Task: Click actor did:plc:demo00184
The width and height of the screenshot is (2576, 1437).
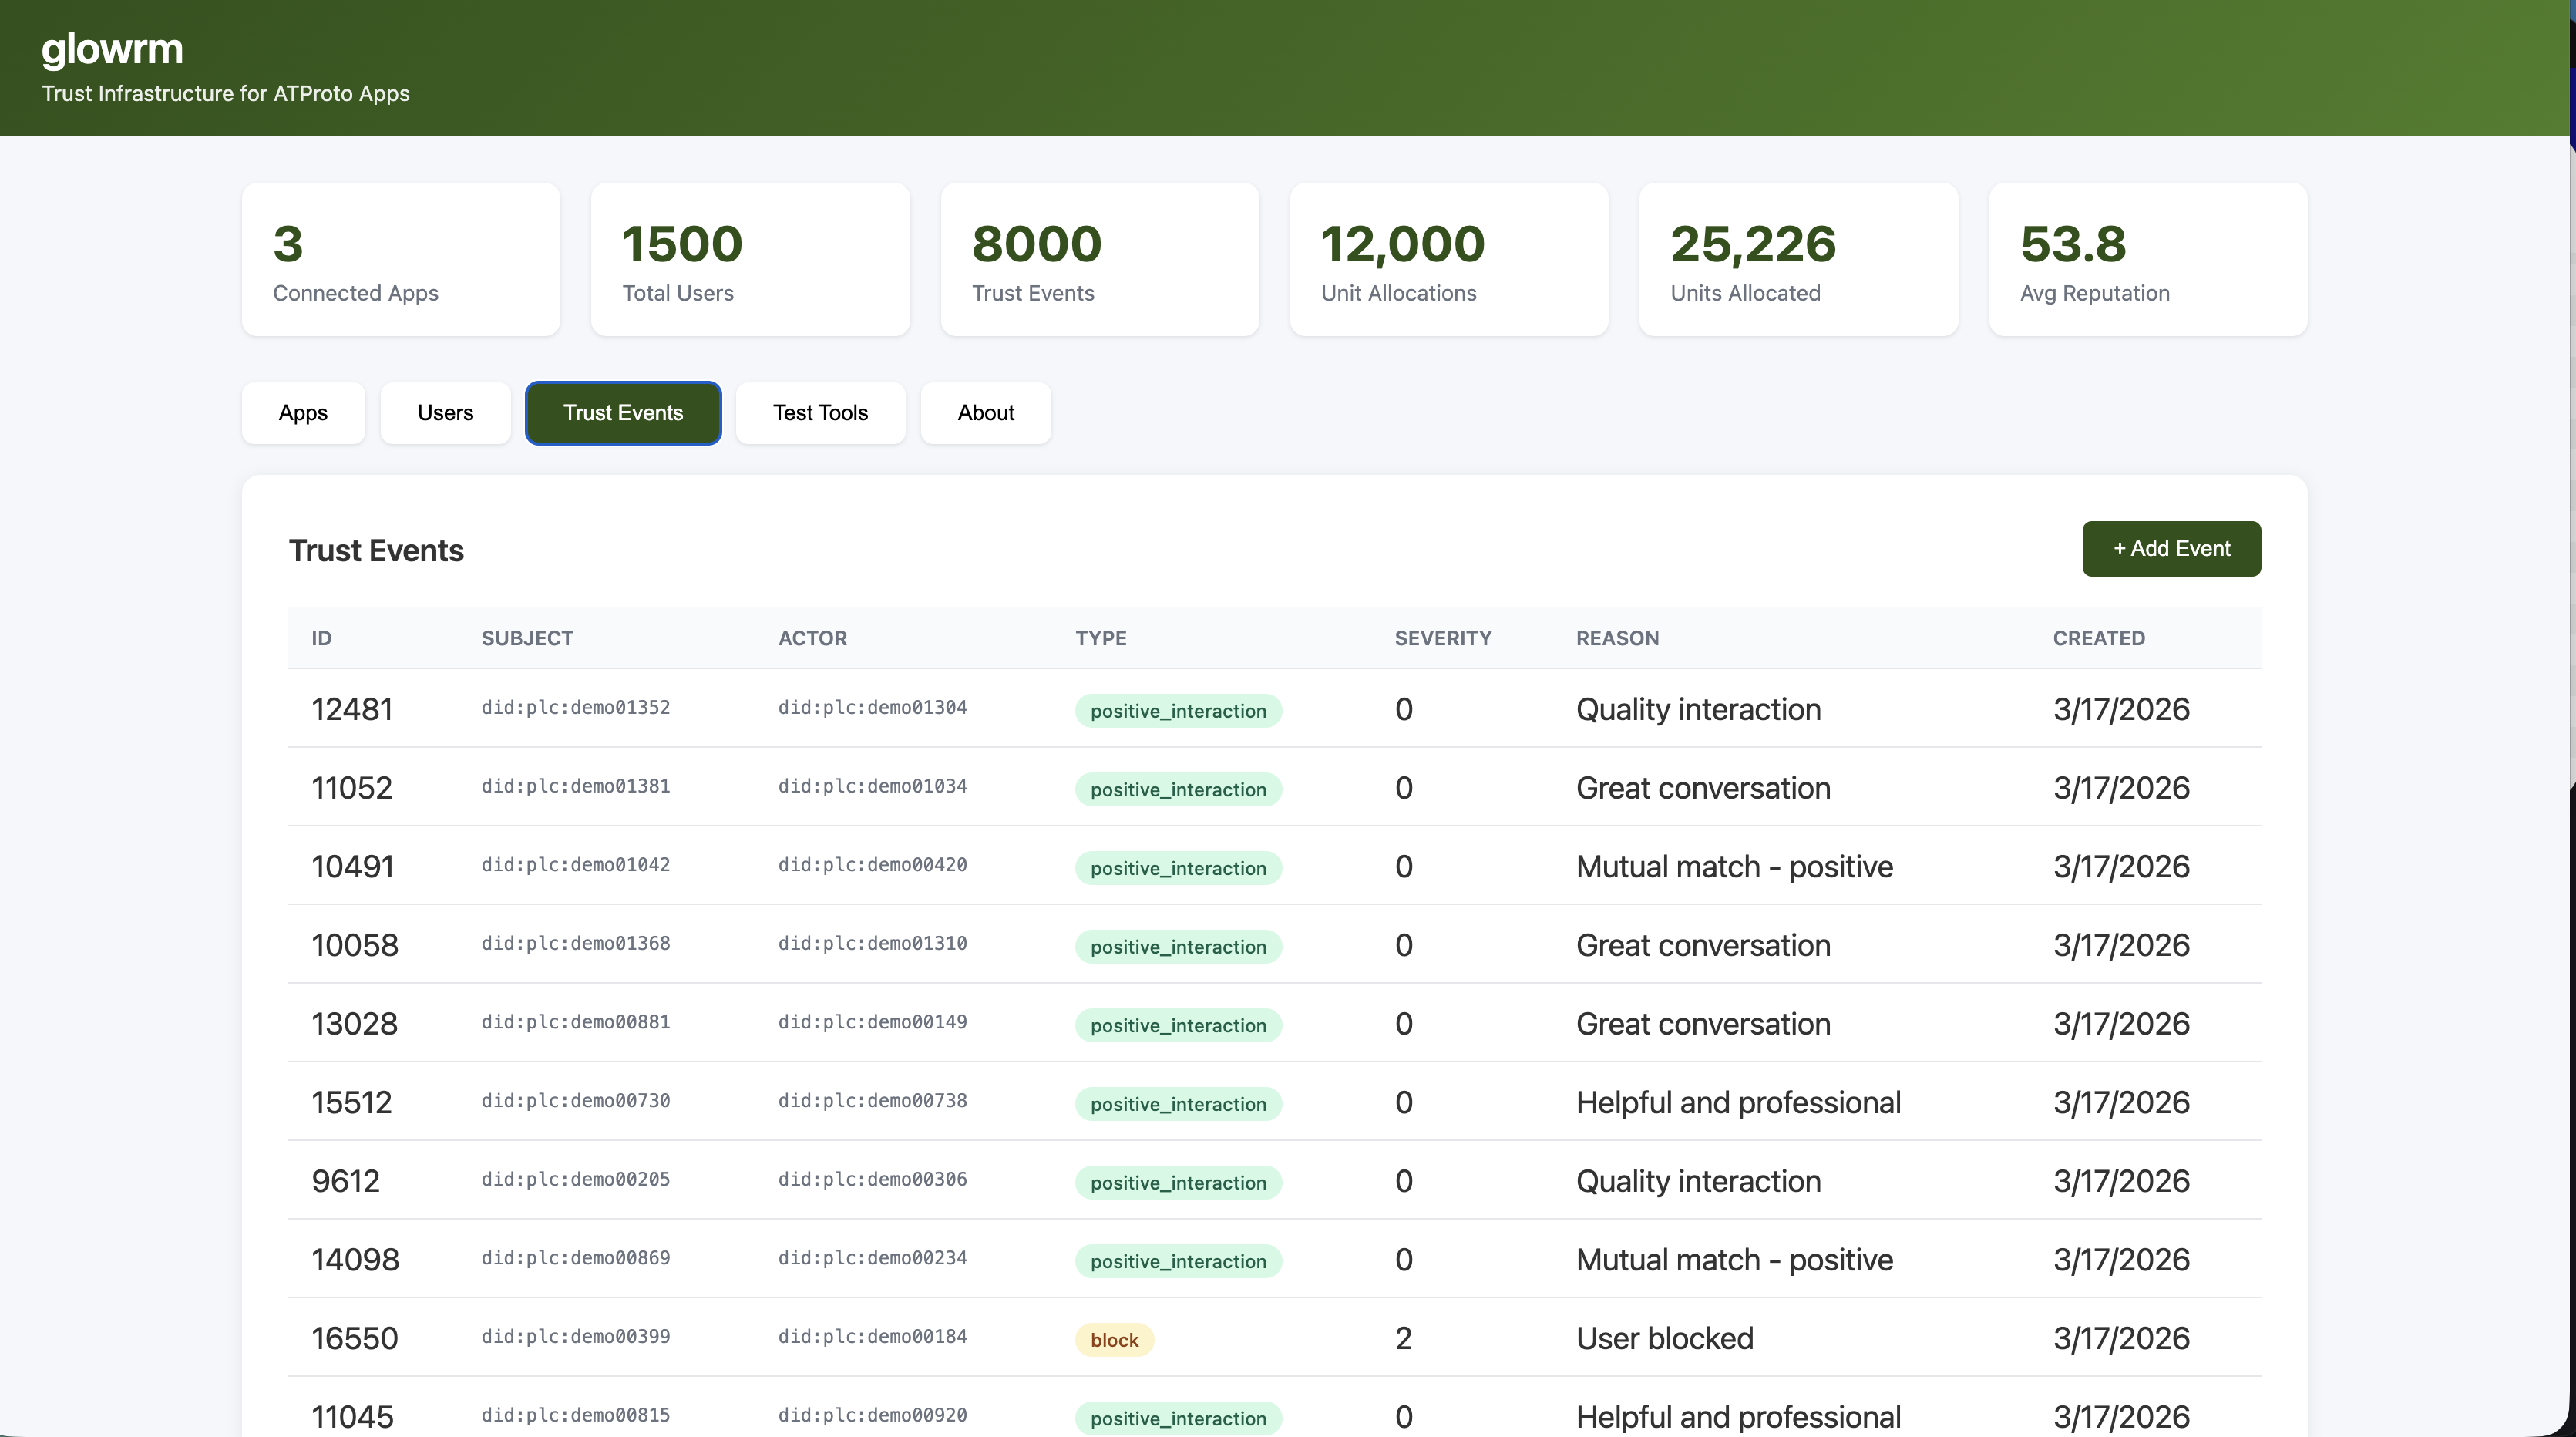Action: coord(873,1337)
